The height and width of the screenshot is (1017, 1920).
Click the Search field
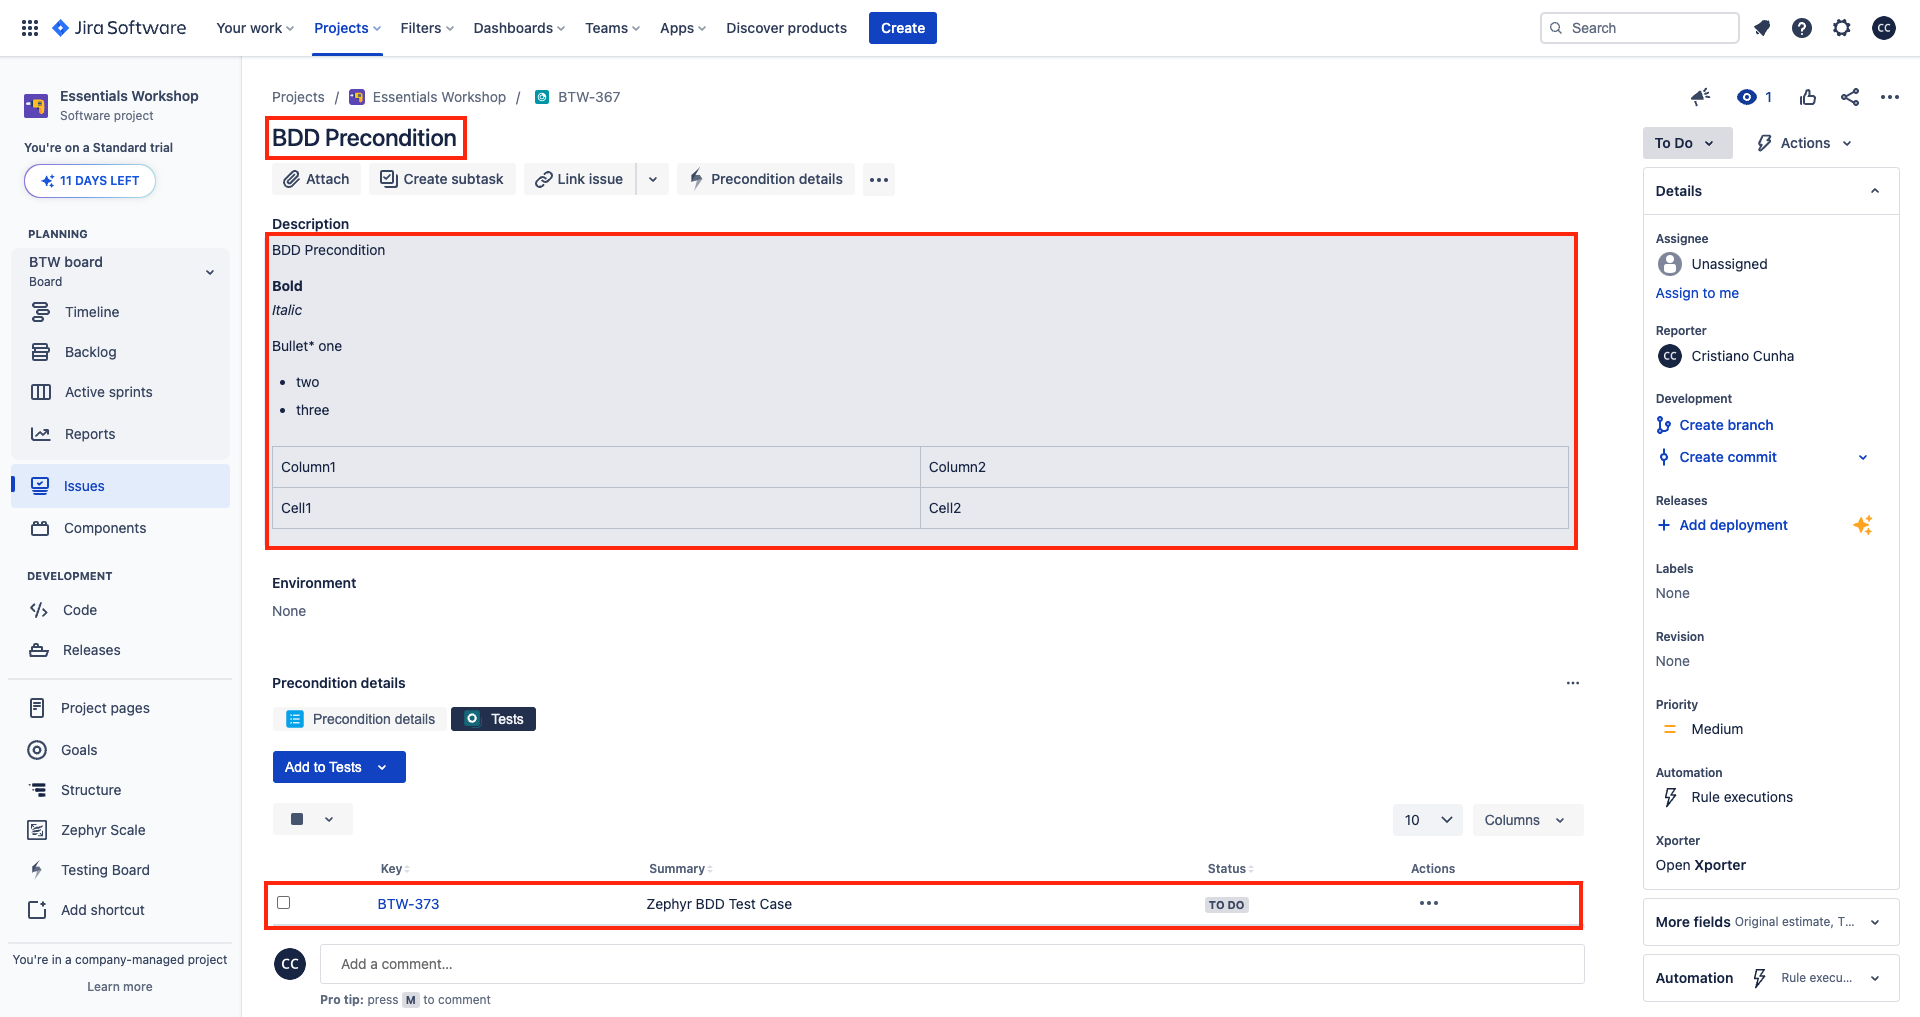tap(1640, 28)
